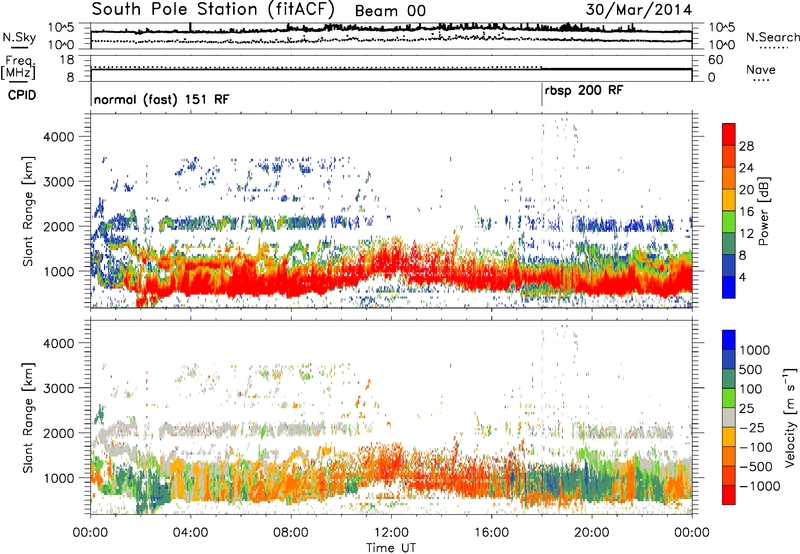Click the "28" Power colorbar value
The width and height of the screenshot is (800, 554).
click(746, 146)
